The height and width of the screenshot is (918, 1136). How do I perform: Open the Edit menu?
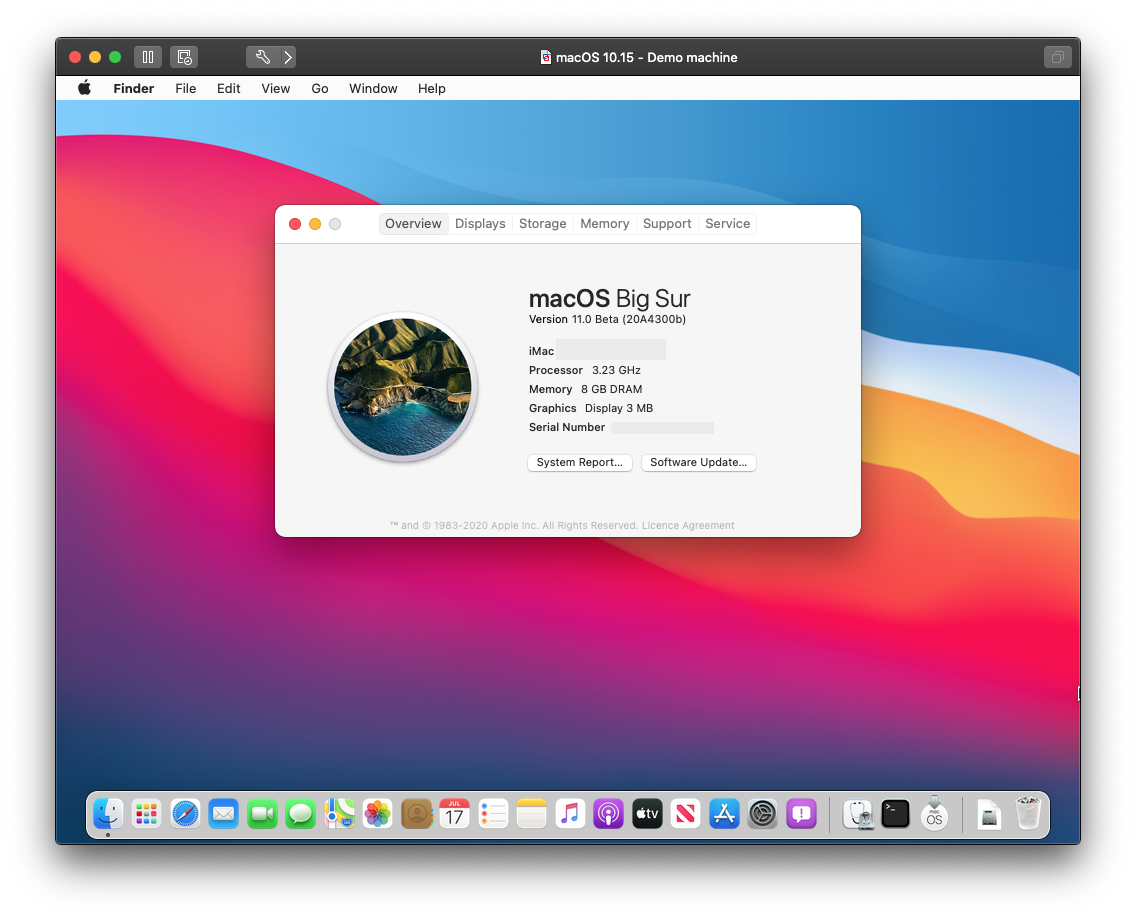pos(228,88)
